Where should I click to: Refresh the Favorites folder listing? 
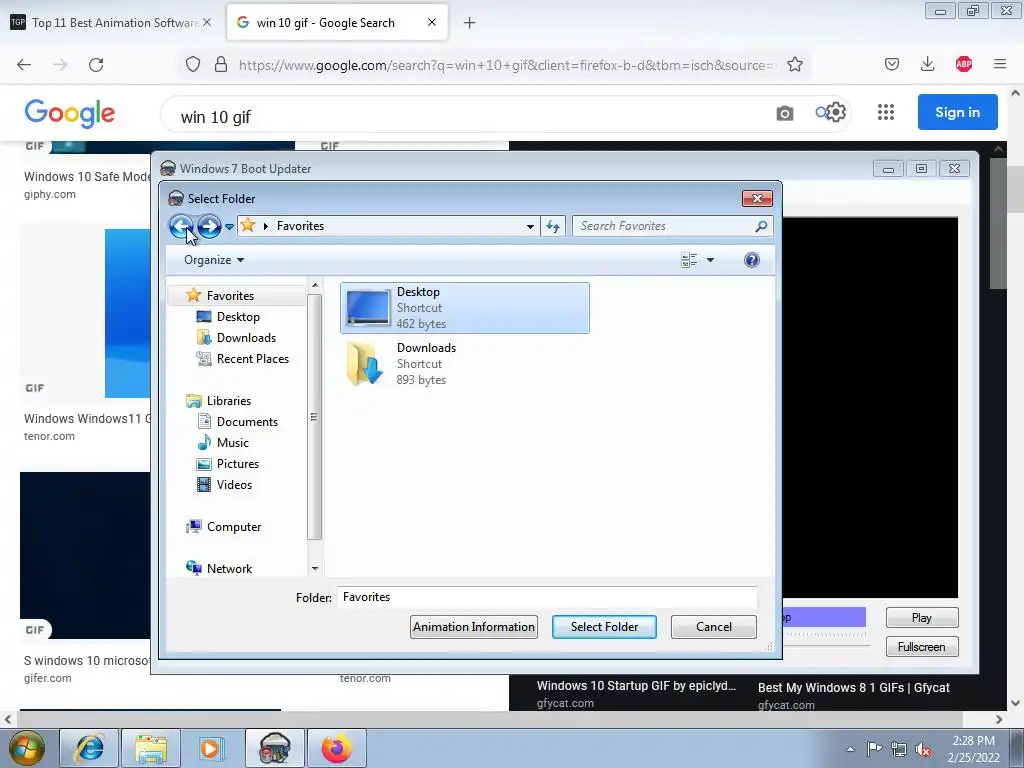pyautogui.click(x=553, y=227)
